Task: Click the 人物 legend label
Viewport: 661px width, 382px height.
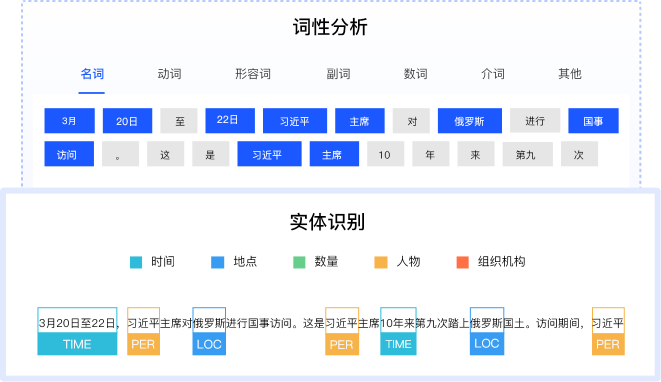Action: pos(408,262)
